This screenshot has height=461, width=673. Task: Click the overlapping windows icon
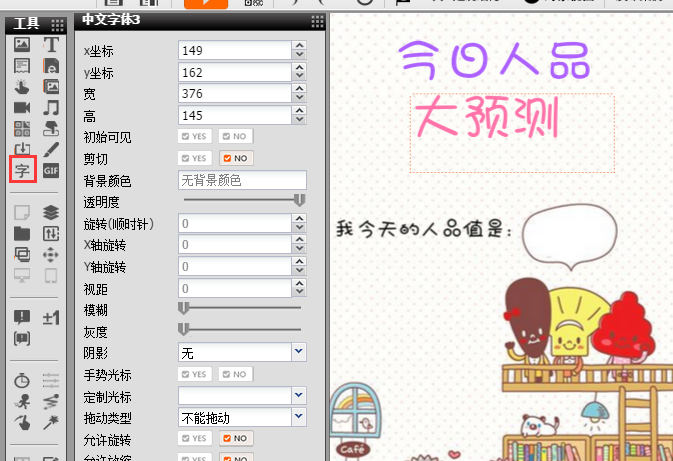coord(22,255)
